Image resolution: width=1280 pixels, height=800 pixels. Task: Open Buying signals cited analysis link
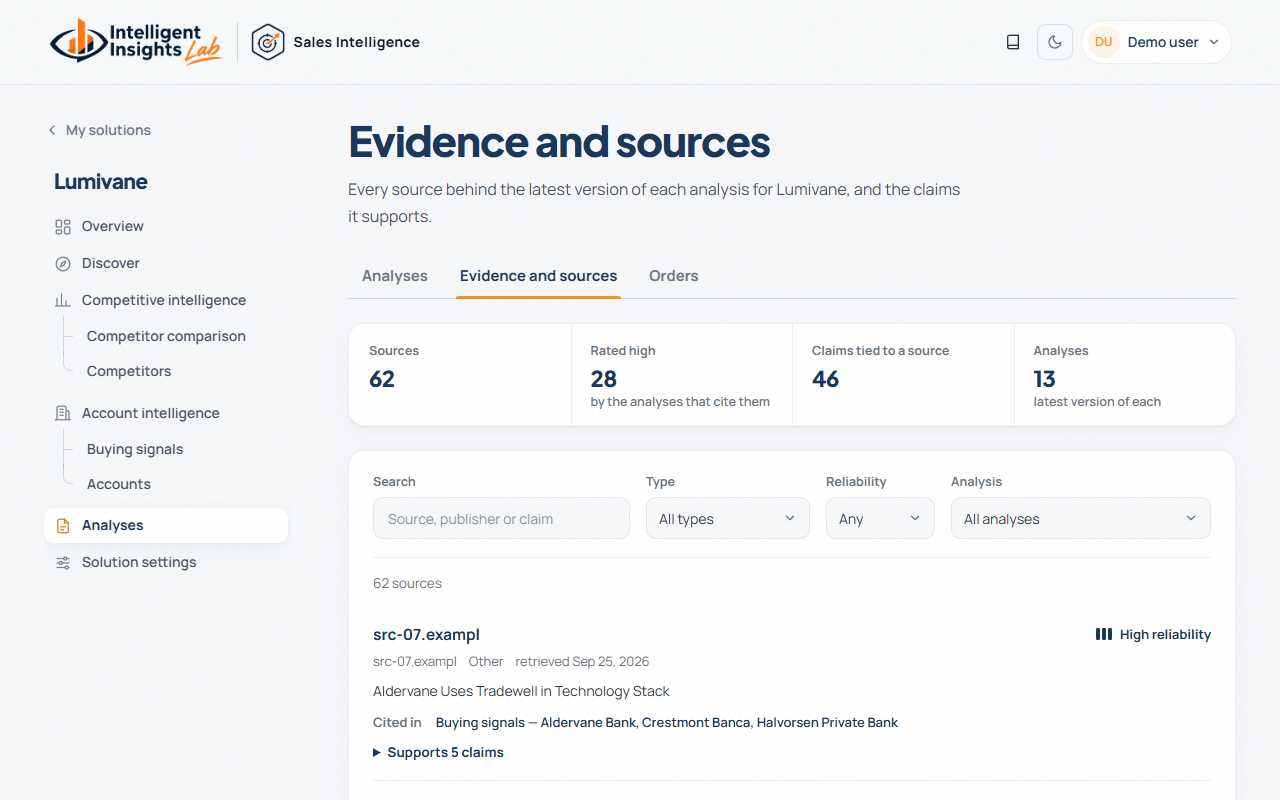667,722
